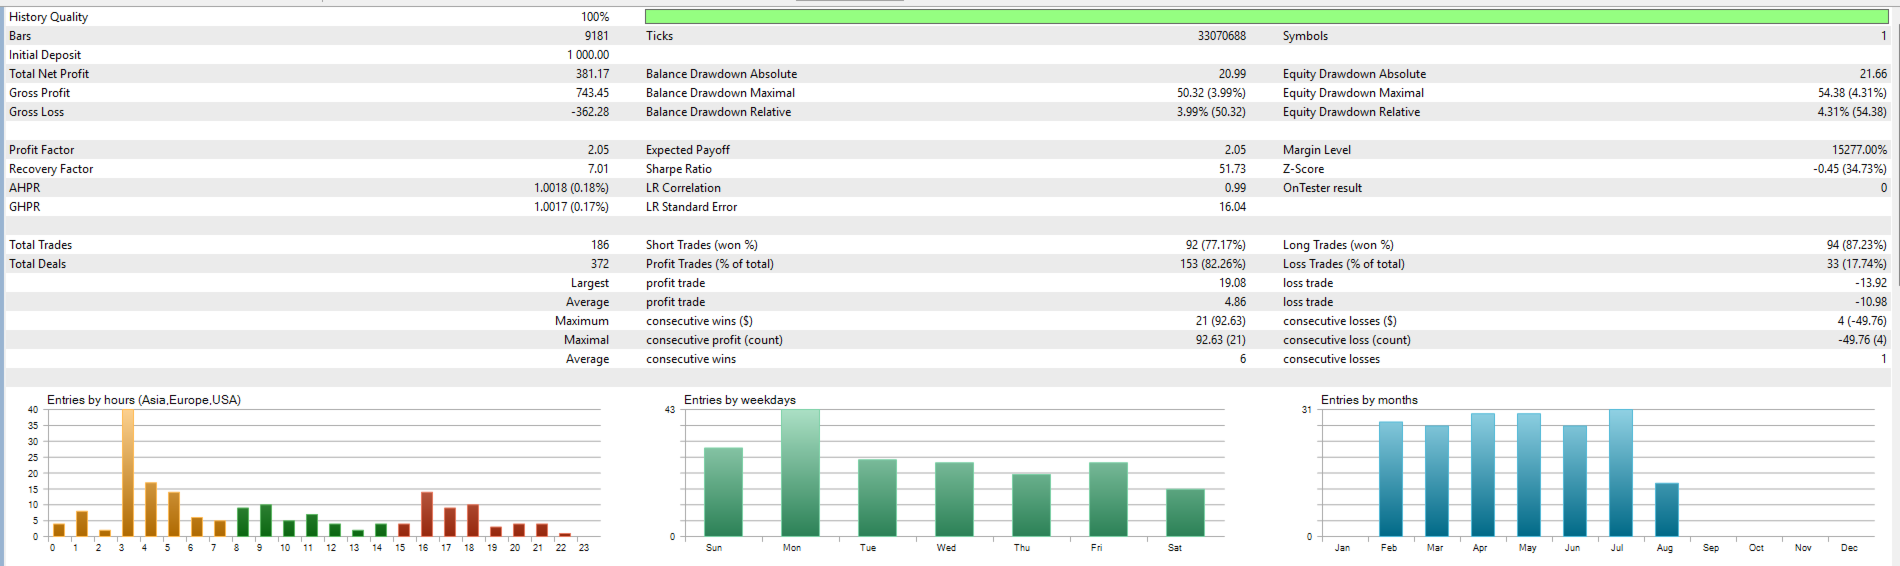Select the 'Total Net Profit' label
The width and height of the screenshot is (1900, 566).
pyautogui.click(x=49, y=74)
